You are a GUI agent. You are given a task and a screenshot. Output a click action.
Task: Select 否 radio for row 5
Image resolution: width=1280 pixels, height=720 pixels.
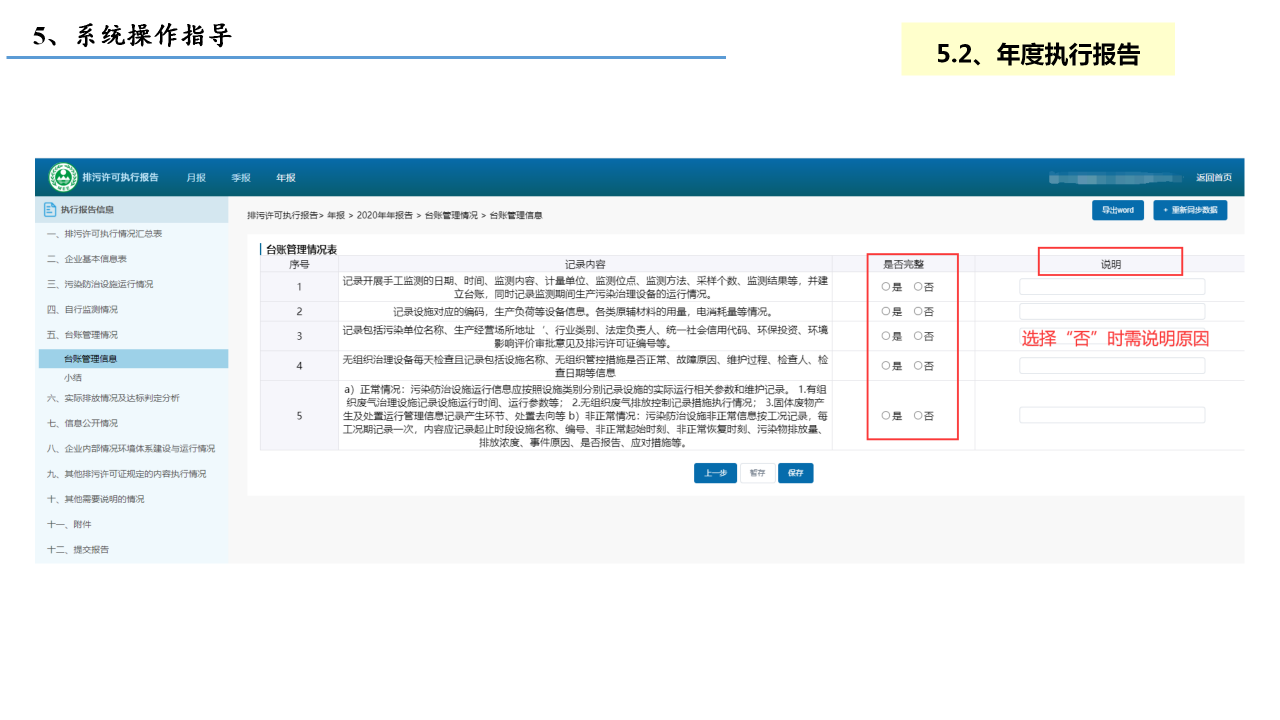click(x=918, y=416)
